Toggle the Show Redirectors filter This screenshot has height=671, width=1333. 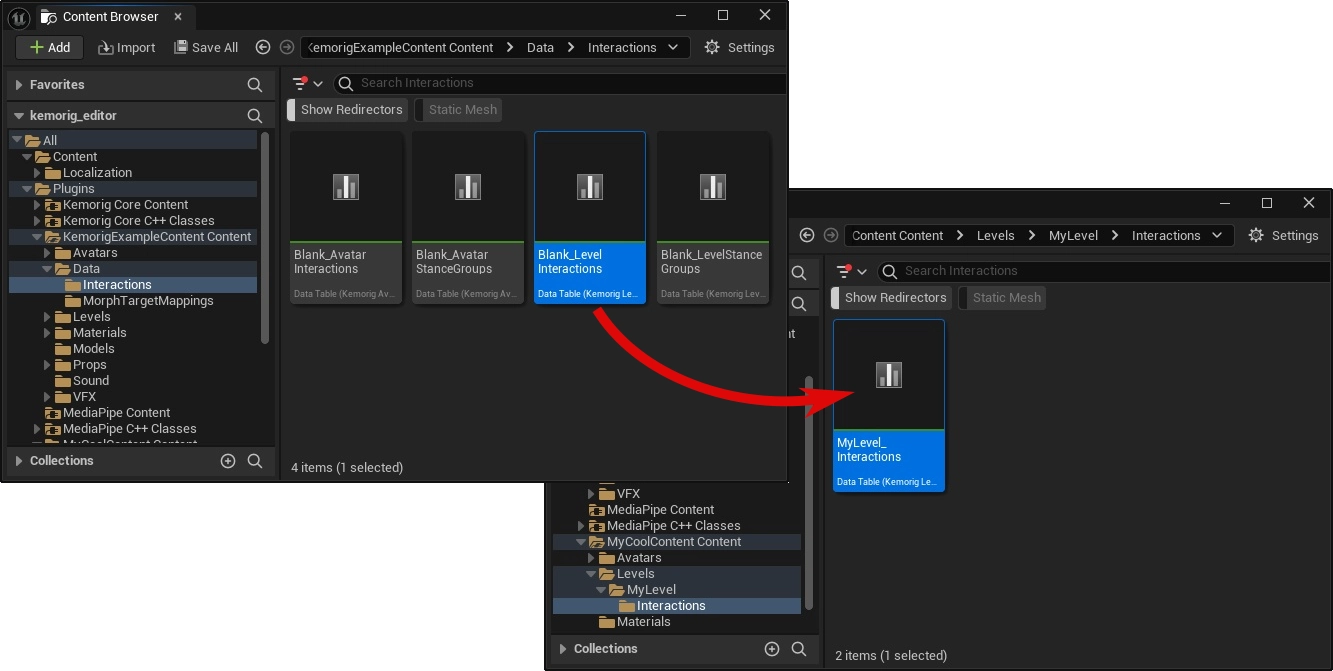tap(350, 110)
